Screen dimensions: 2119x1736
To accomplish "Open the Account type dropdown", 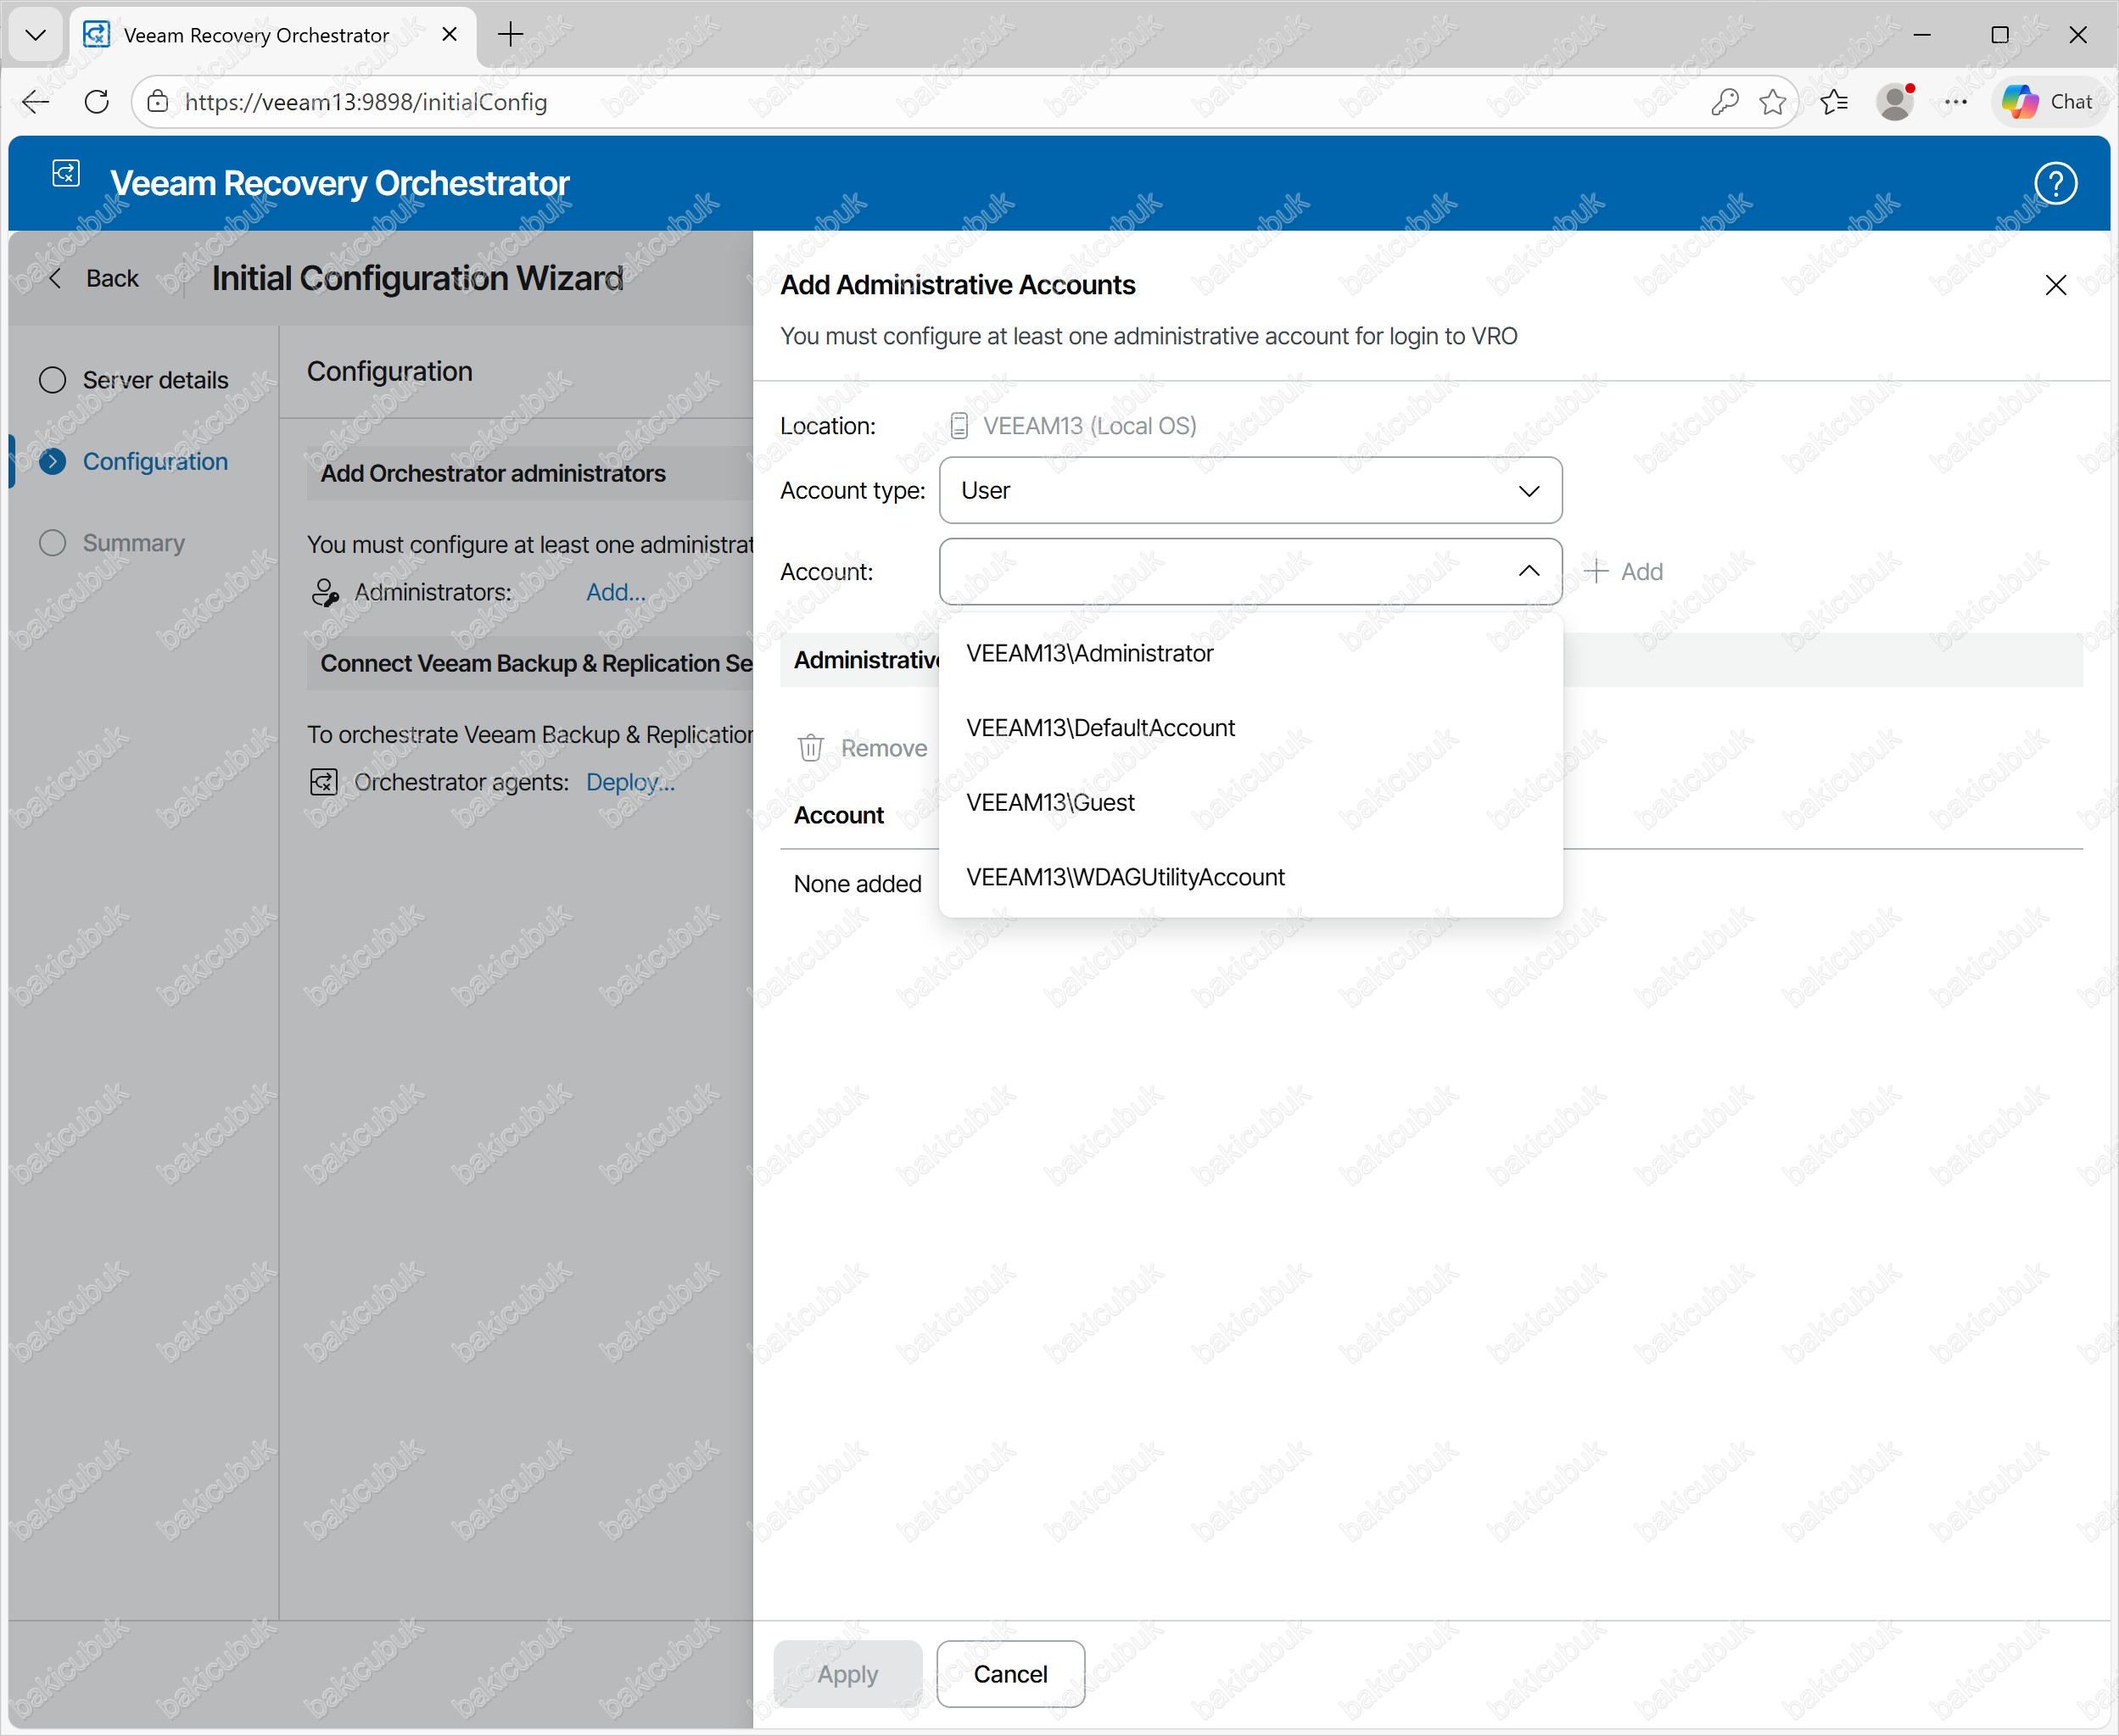I will pyautogui.click(x=1250, y=491).
